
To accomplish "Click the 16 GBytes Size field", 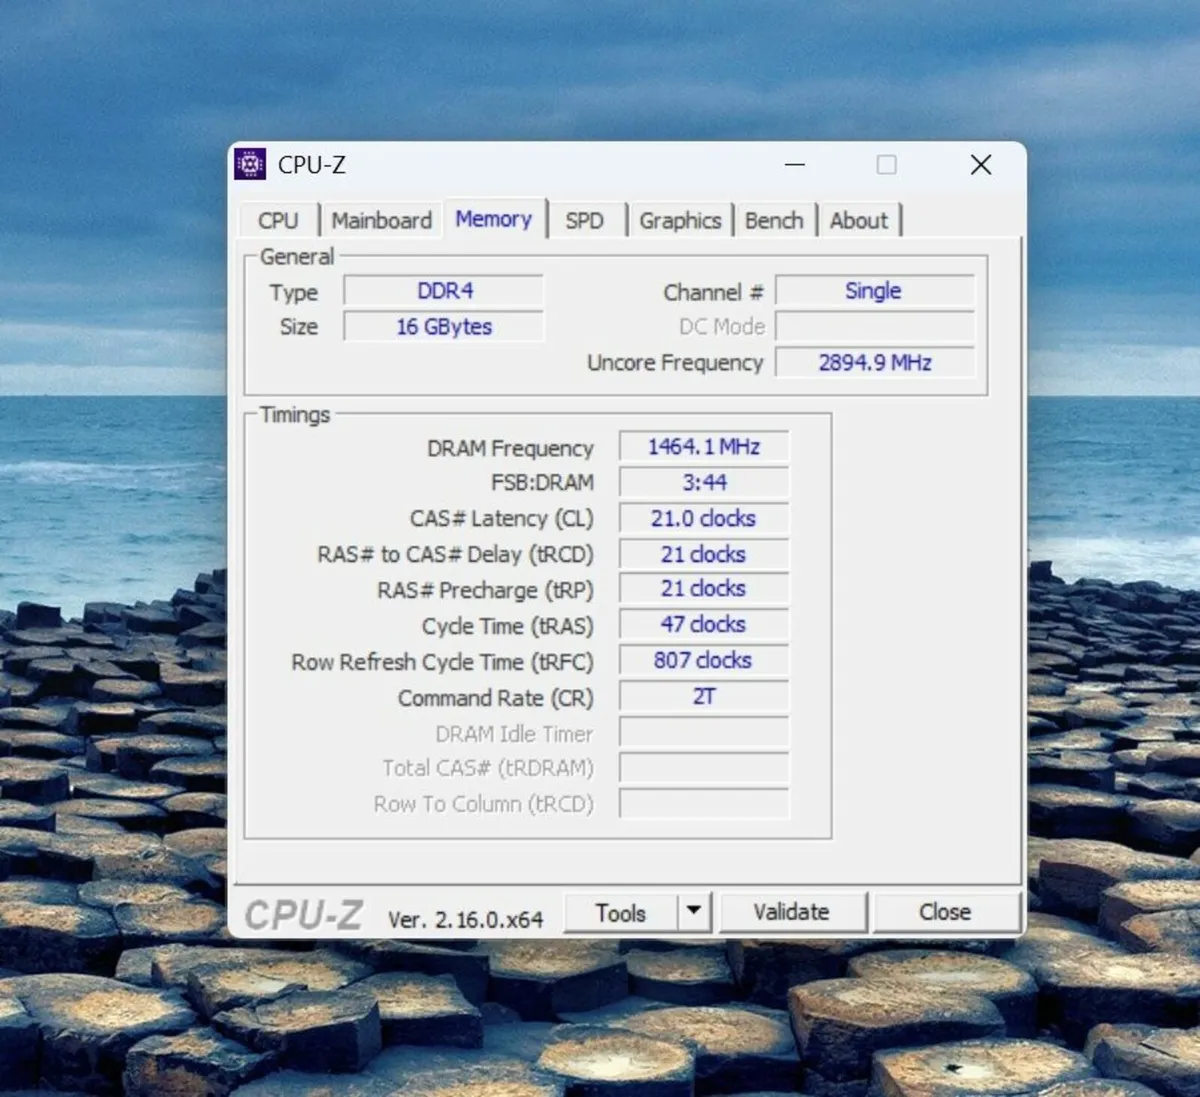I will coord(443,325).
